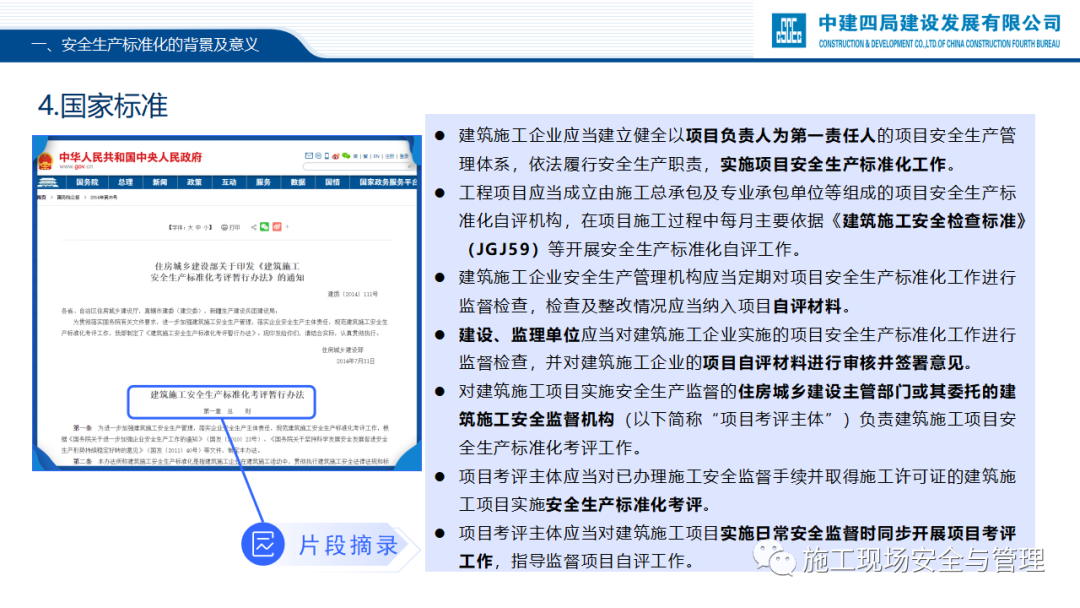Click the bold text 《建筑施工安全检查标准》
The width and height of the screenshot is (1080, 608).
pos(927,221)
